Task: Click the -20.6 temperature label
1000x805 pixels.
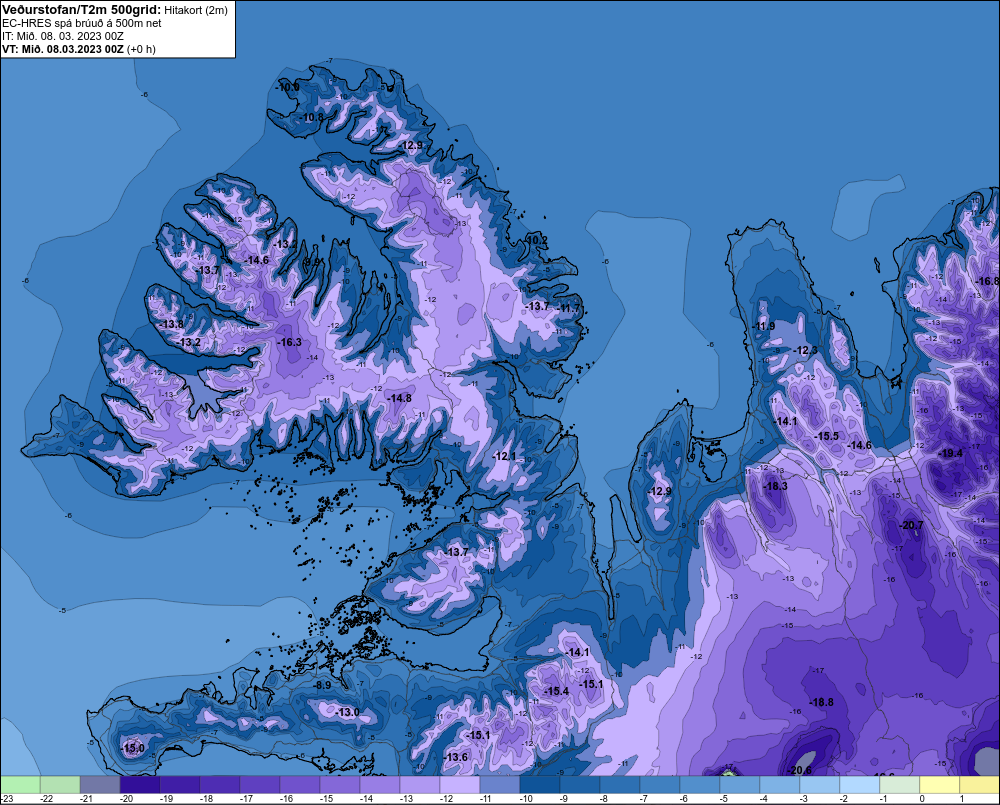Action: [x=799, y=770]
